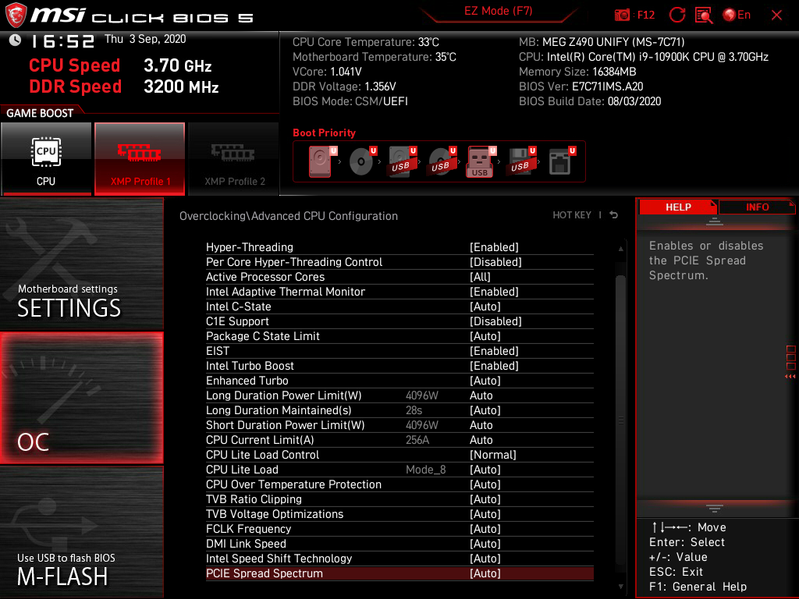Click the GAME BOOST label tab
Screen dimensions: 799x599
(40, 113)
